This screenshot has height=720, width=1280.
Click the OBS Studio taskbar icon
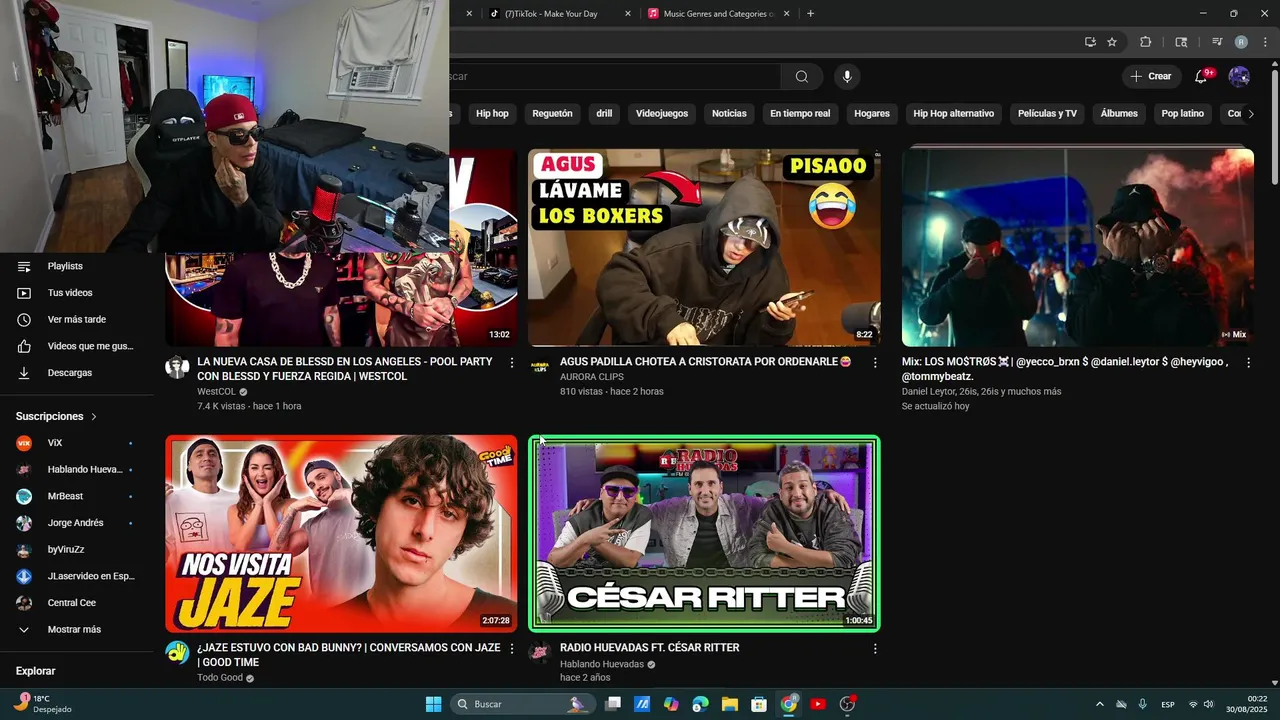click(x=848, y=704)
